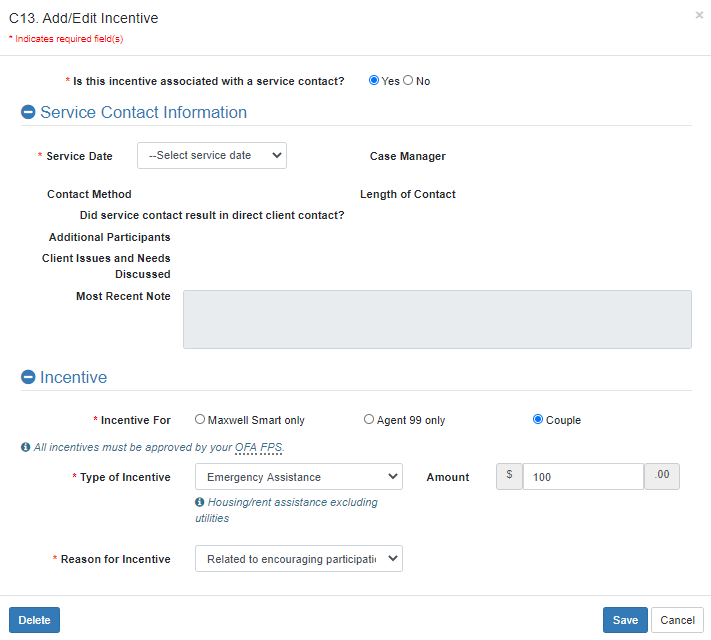The height and width of the screenshot is (640, 711).
Task: Close the dialog with the X icon
Action: pos(699,15)
